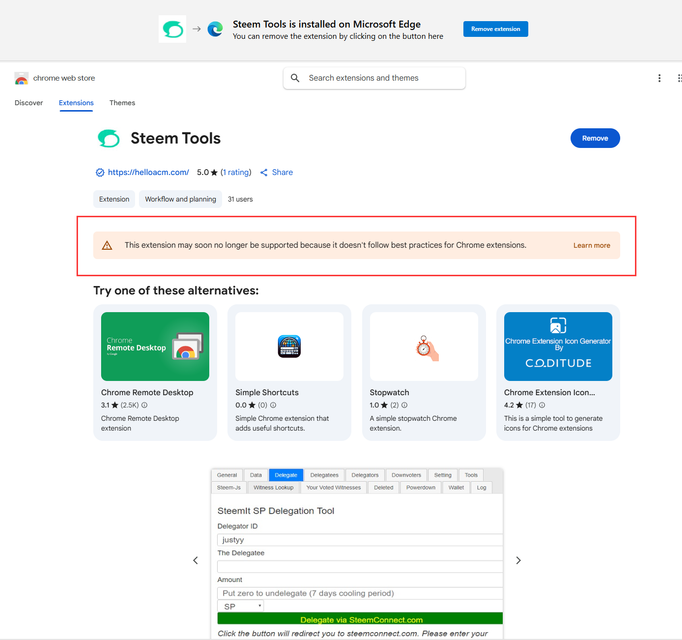The width and height of the screenshot is (682, 640).
Task: Click the Steem Tools logo beside title
Action: 108,138
